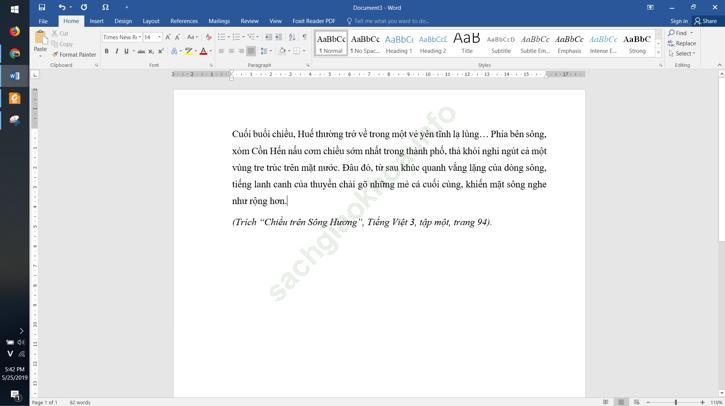Click Sort icon in Paragraph group
The height and width of the screenshot is (406, 725).
292,37
